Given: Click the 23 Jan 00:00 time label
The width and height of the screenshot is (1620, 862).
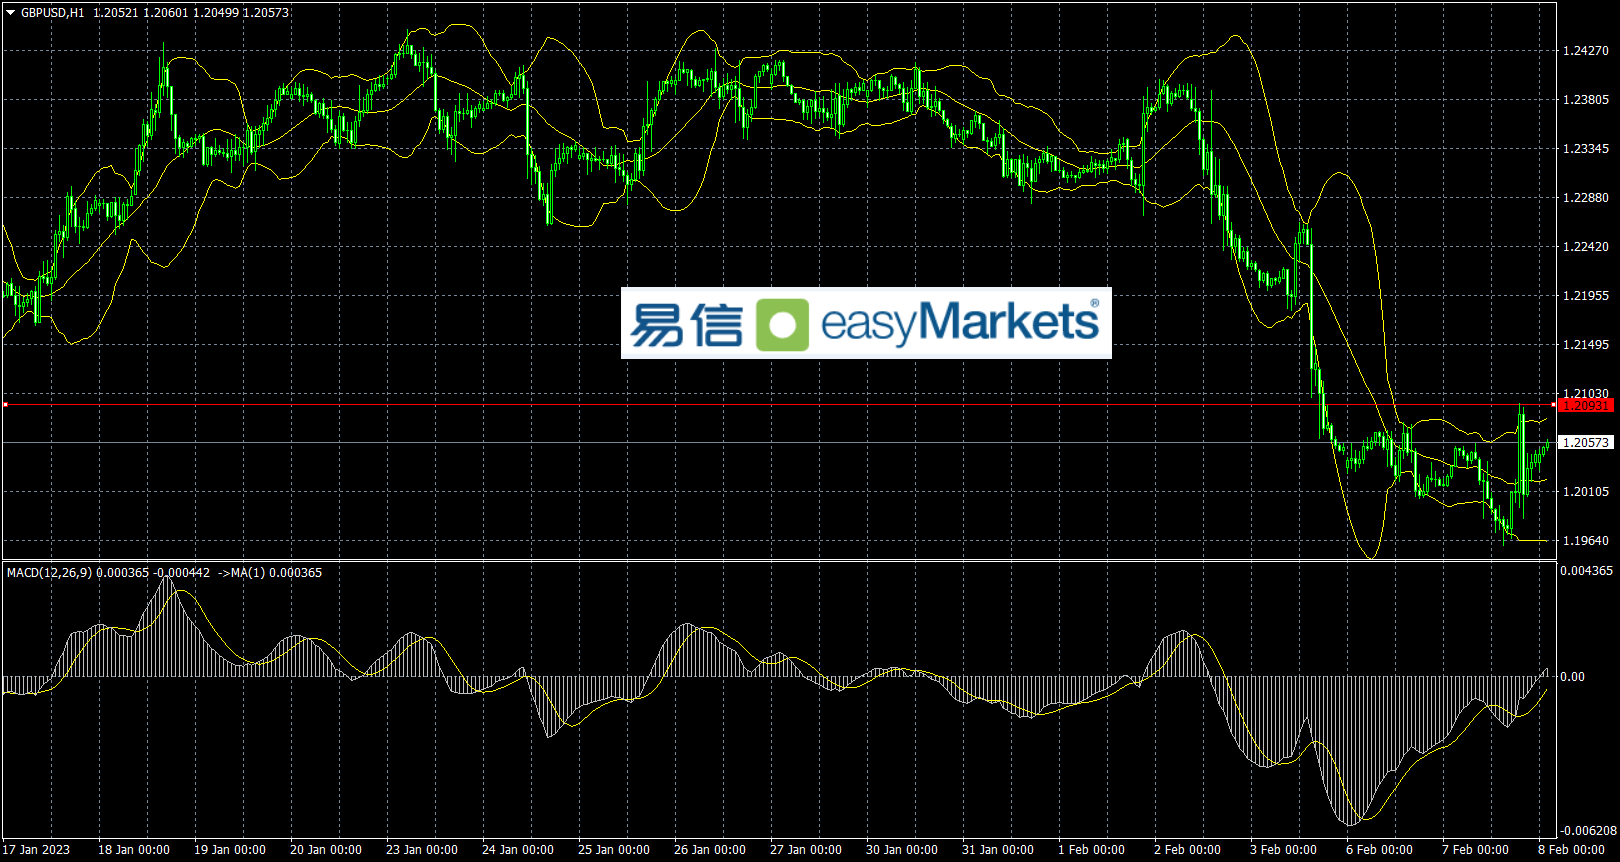Looking at the screenshot, I should pyautogui.click(x=422, y=850).
